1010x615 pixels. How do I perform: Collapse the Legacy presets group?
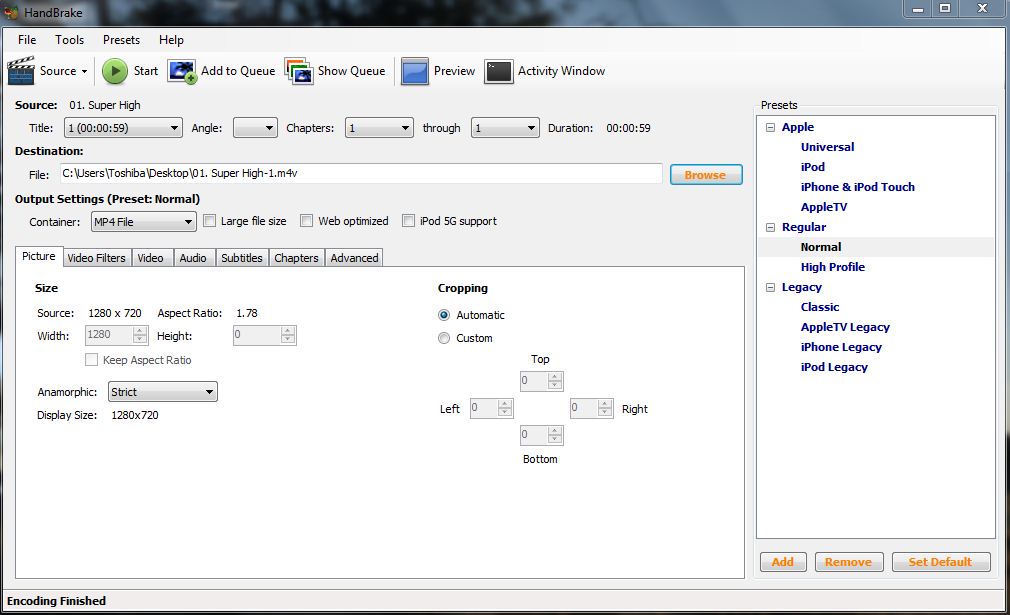pyautogui.click(x=770, y=287)
